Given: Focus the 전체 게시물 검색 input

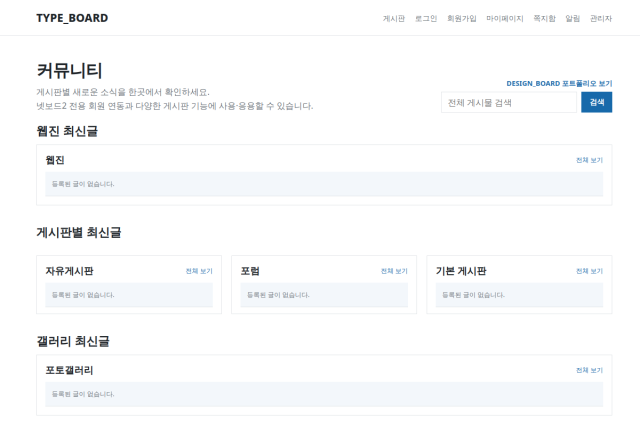Looking at the screenshot, I should 509,102.
